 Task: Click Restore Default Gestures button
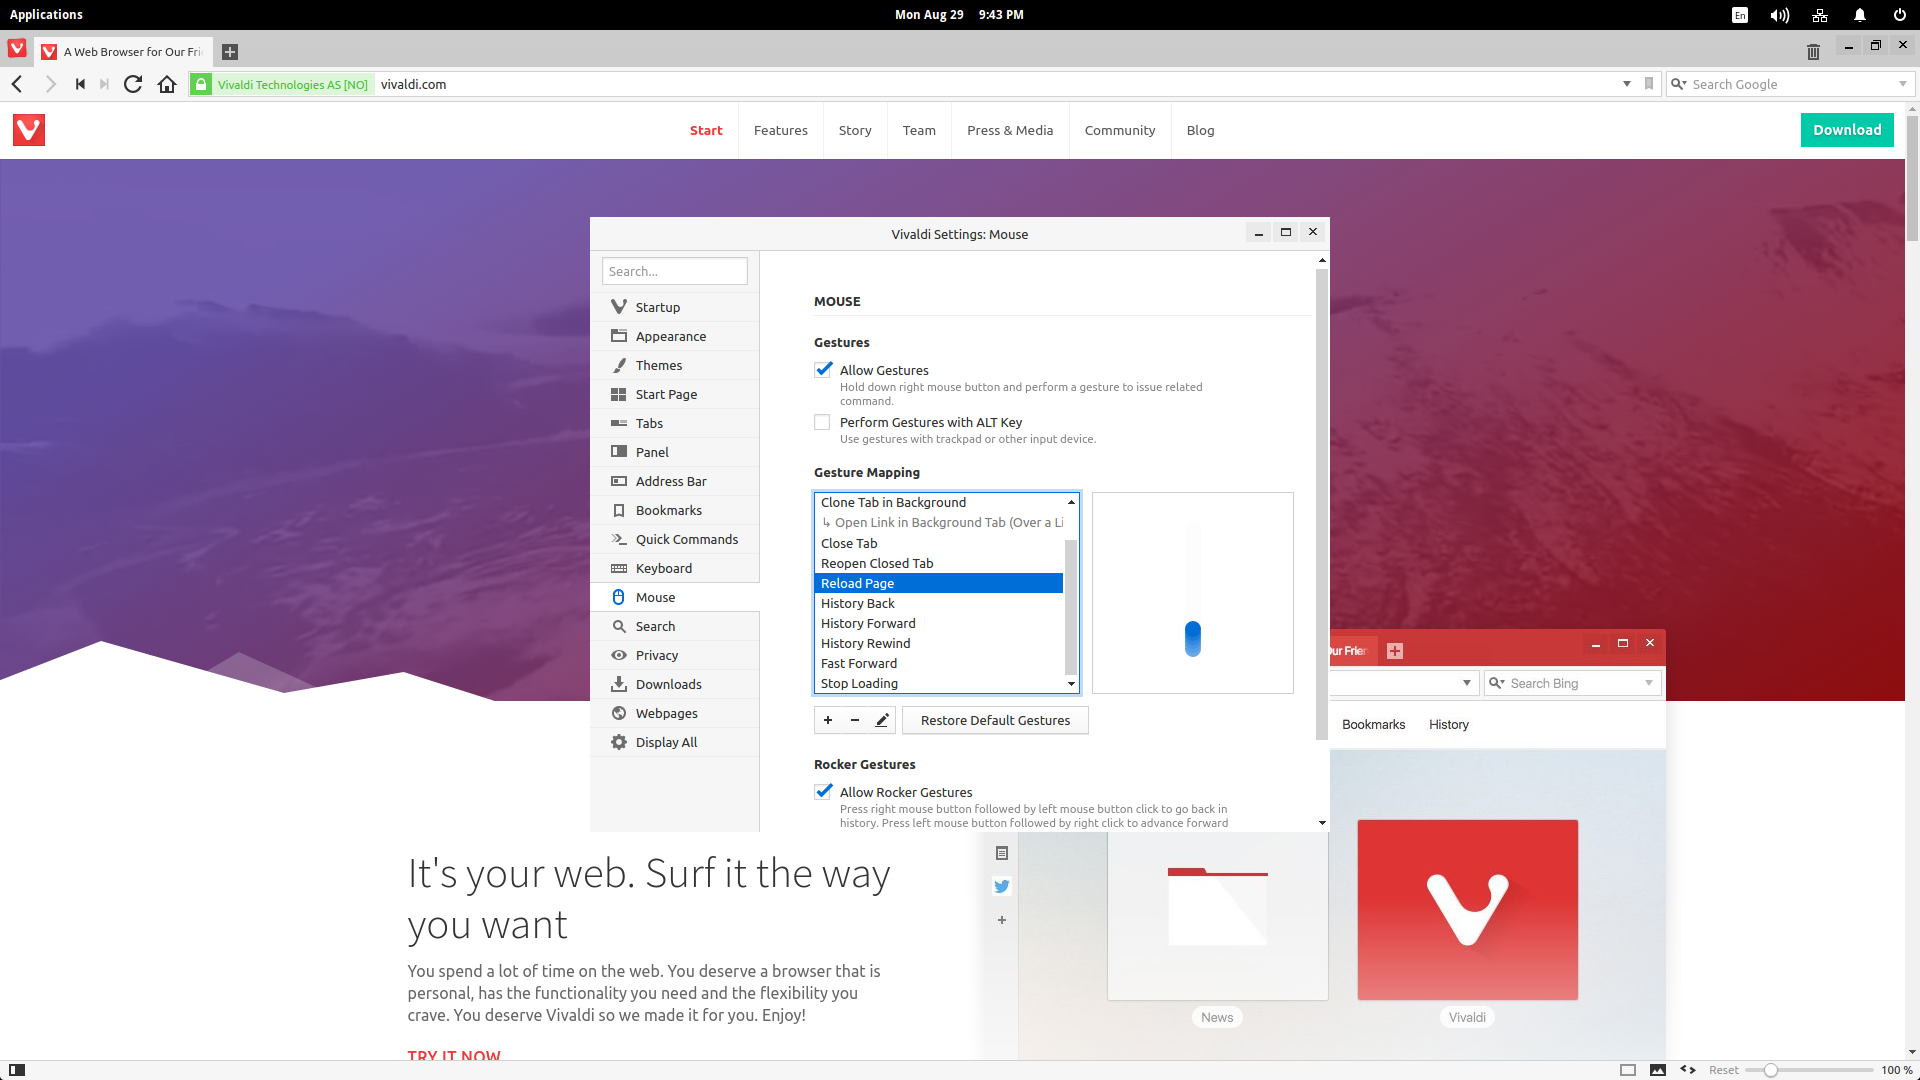pyautogui.click(x=995, y=720)
